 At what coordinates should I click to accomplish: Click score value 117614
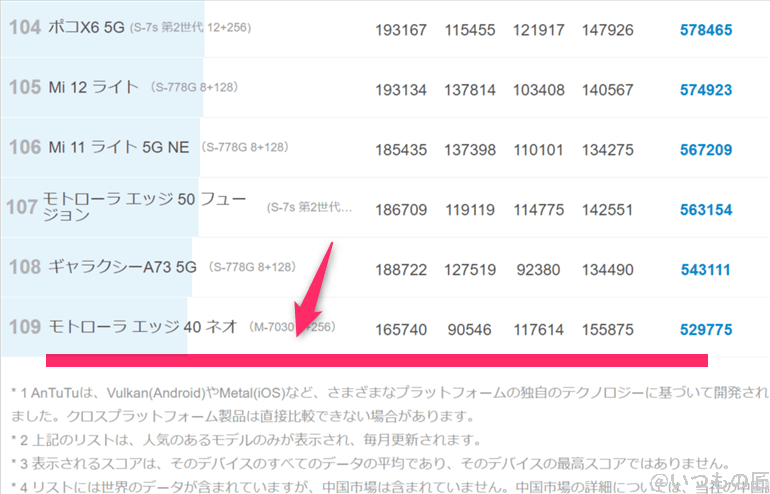(538, 330)
